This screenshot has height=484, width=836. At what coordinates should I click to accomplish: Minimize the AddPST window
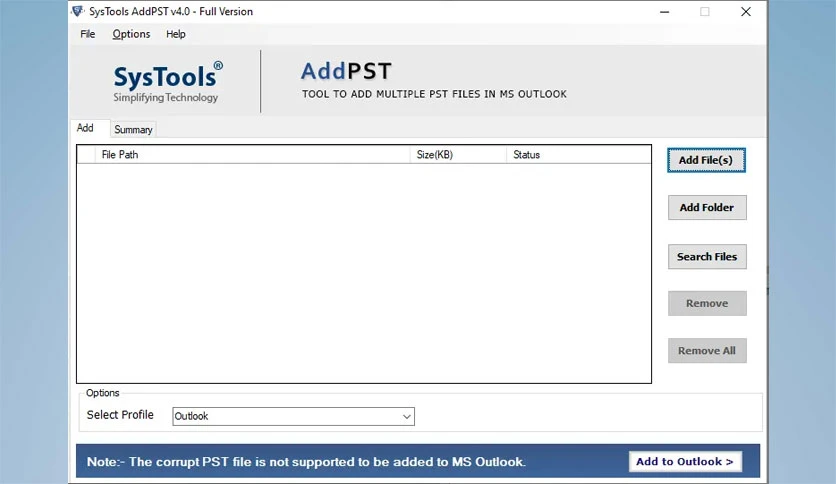point(664,12)
